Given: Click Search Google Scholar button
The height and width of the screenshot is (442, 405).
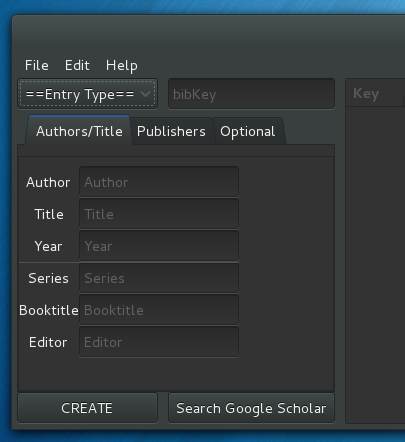Looking at the screenshot, I should click(x=251, y=408).
